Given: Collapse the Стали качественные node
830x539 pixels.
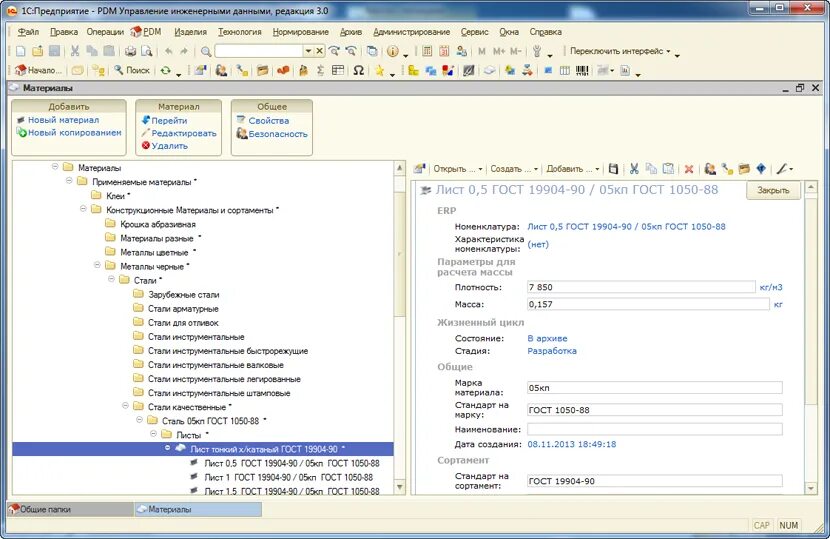Looking at the screenshot, I should pos(125,406).
